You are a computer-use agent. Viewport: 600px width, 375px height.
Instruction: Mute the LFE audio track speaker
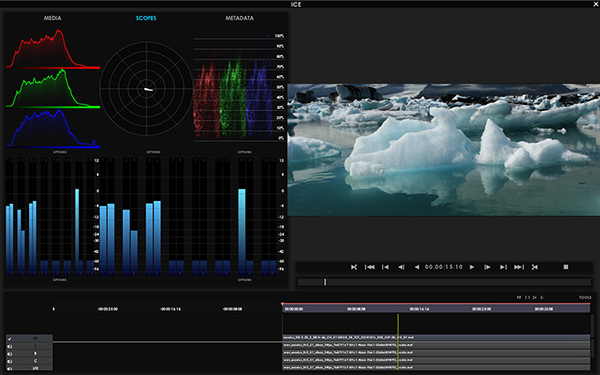[10, 368]
